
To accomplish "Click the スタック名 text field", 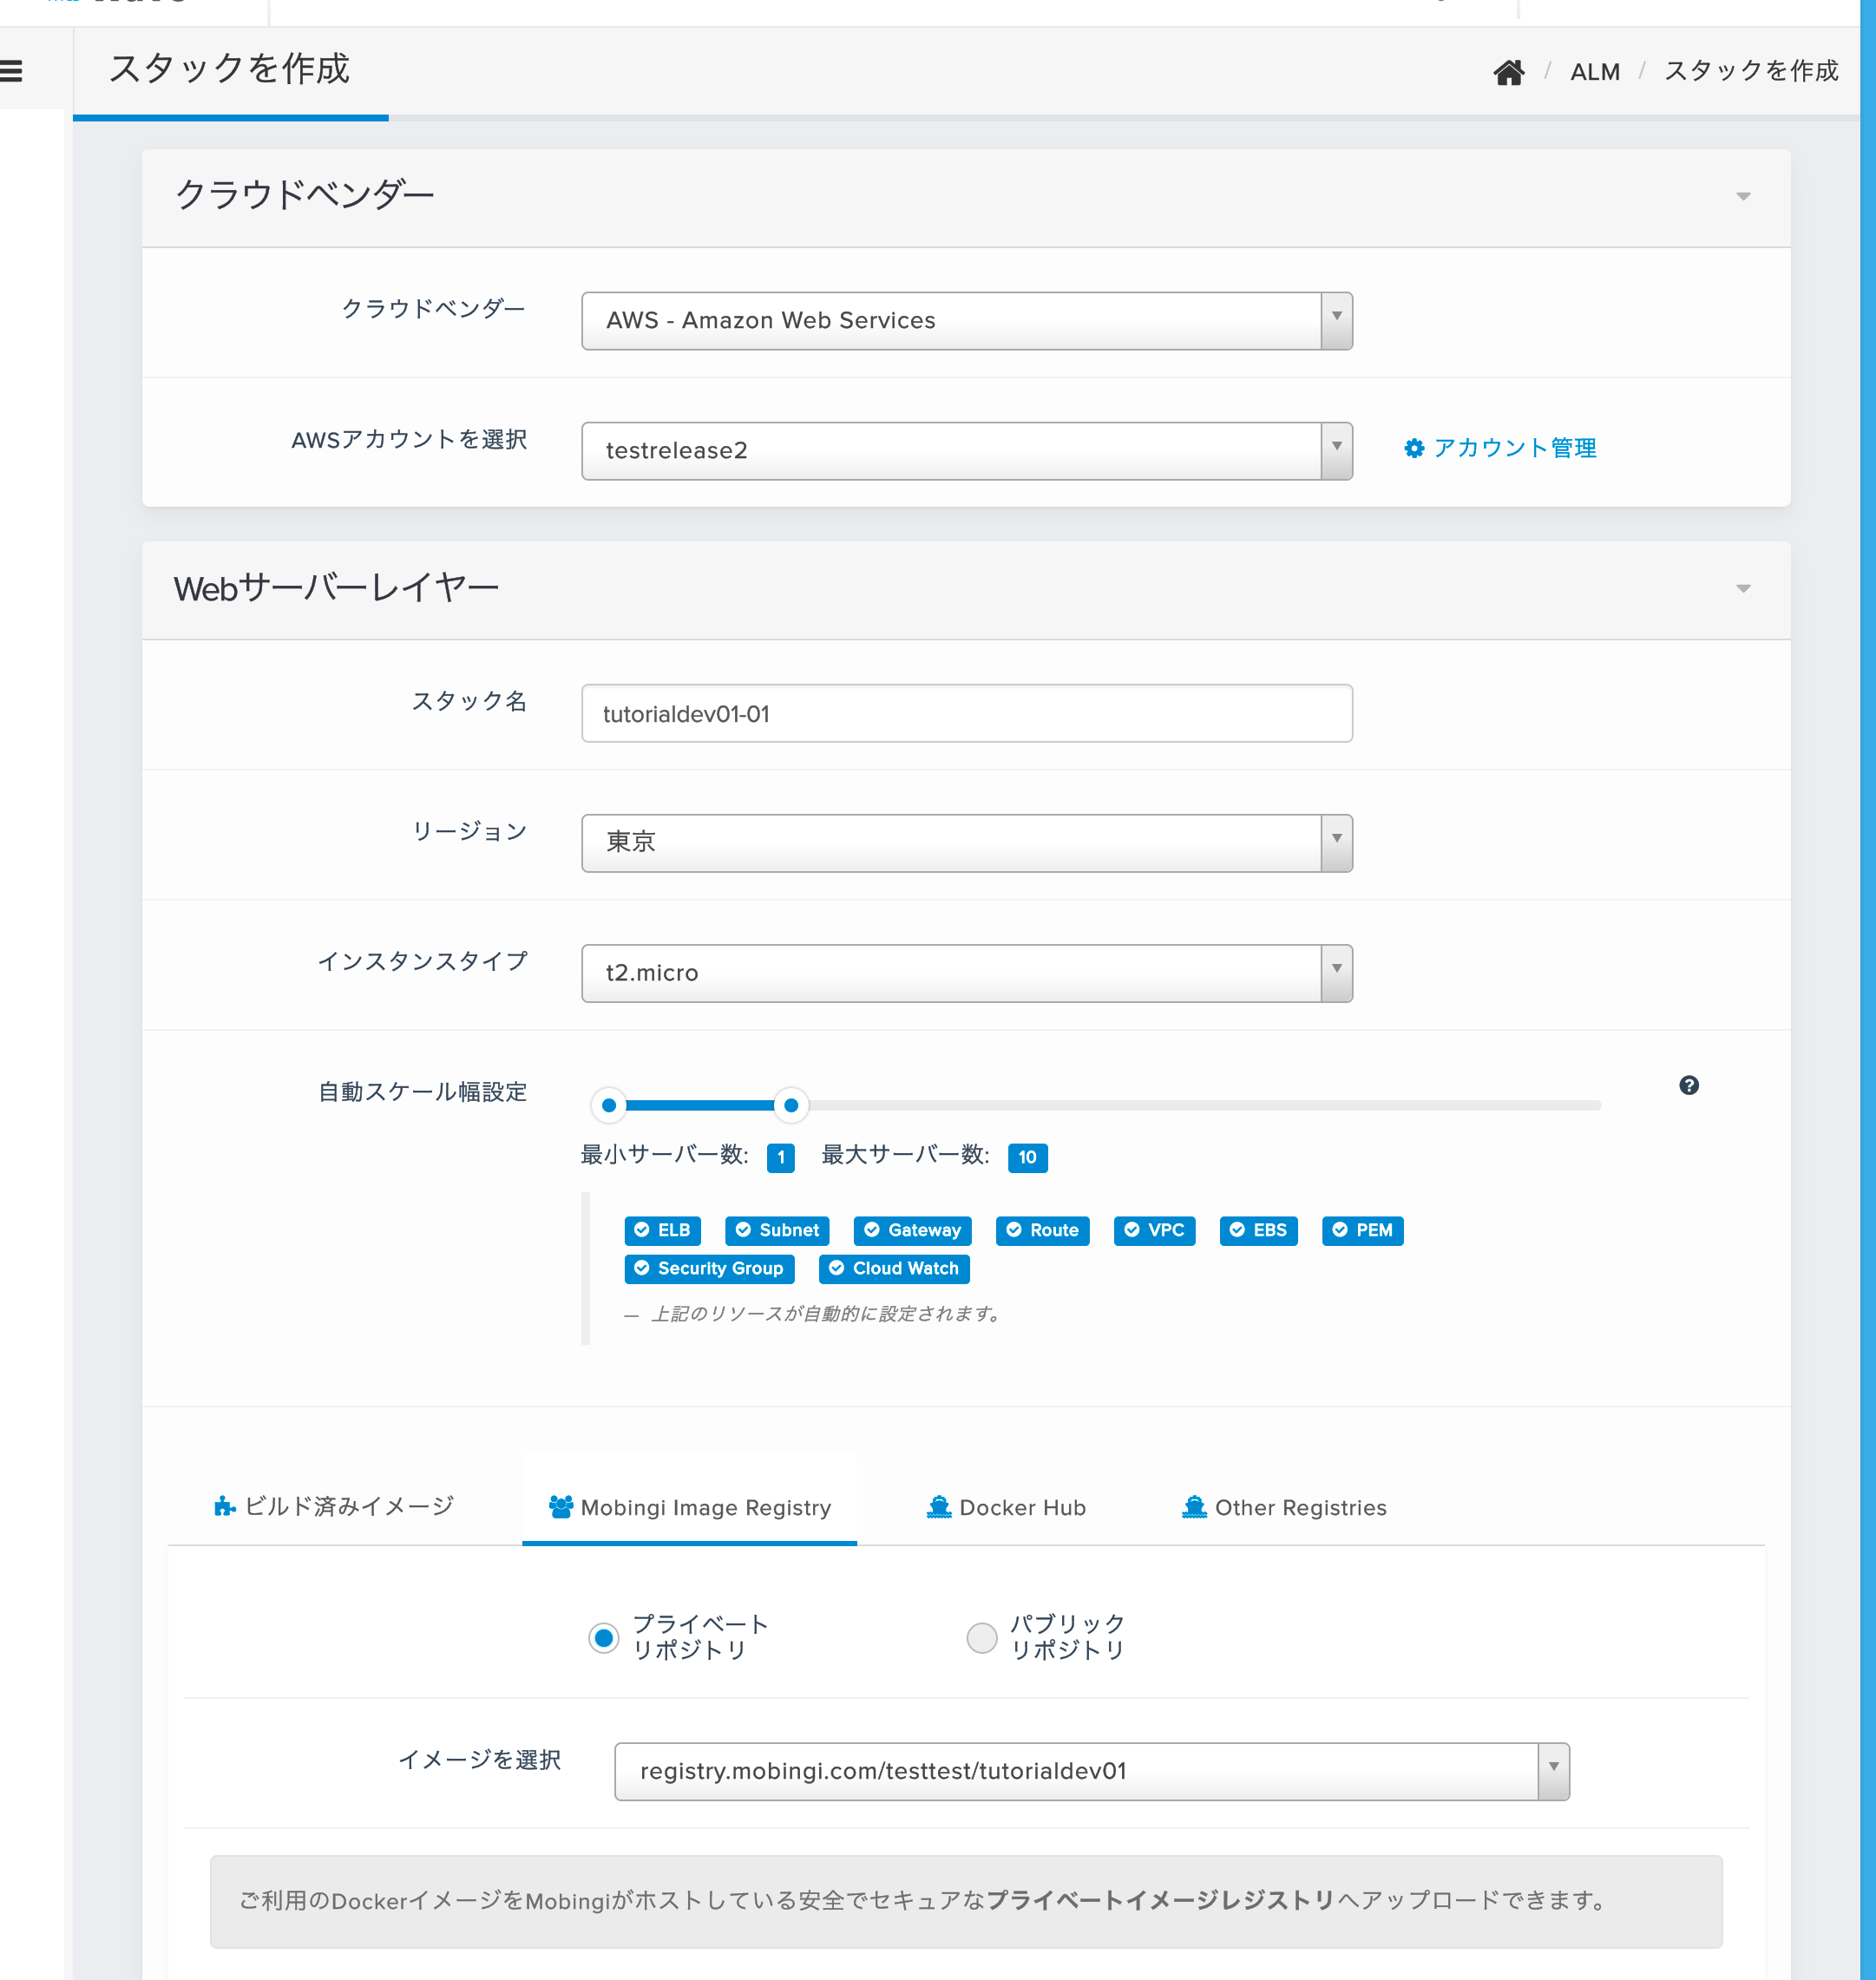I will [966, 713].
